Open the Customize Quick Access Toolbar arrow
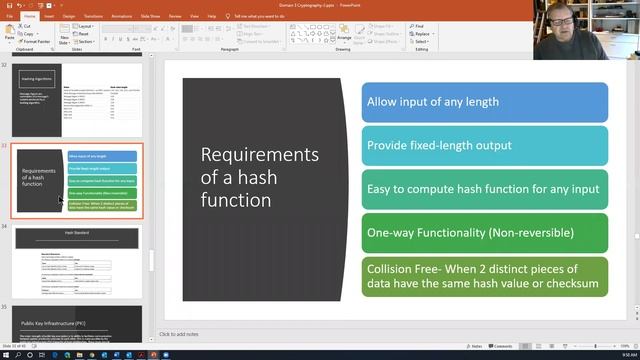Screen dimensions: 640x360 62,5
